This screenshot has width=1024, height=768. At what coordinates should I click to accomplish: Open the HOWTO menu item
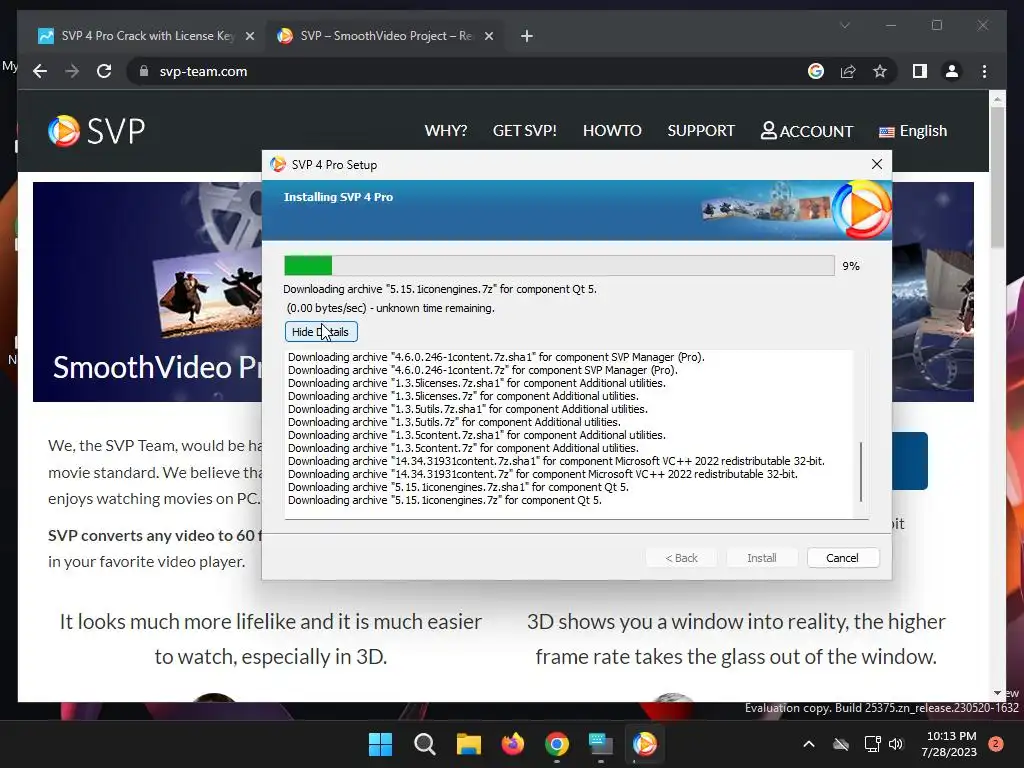click(612, 131)
